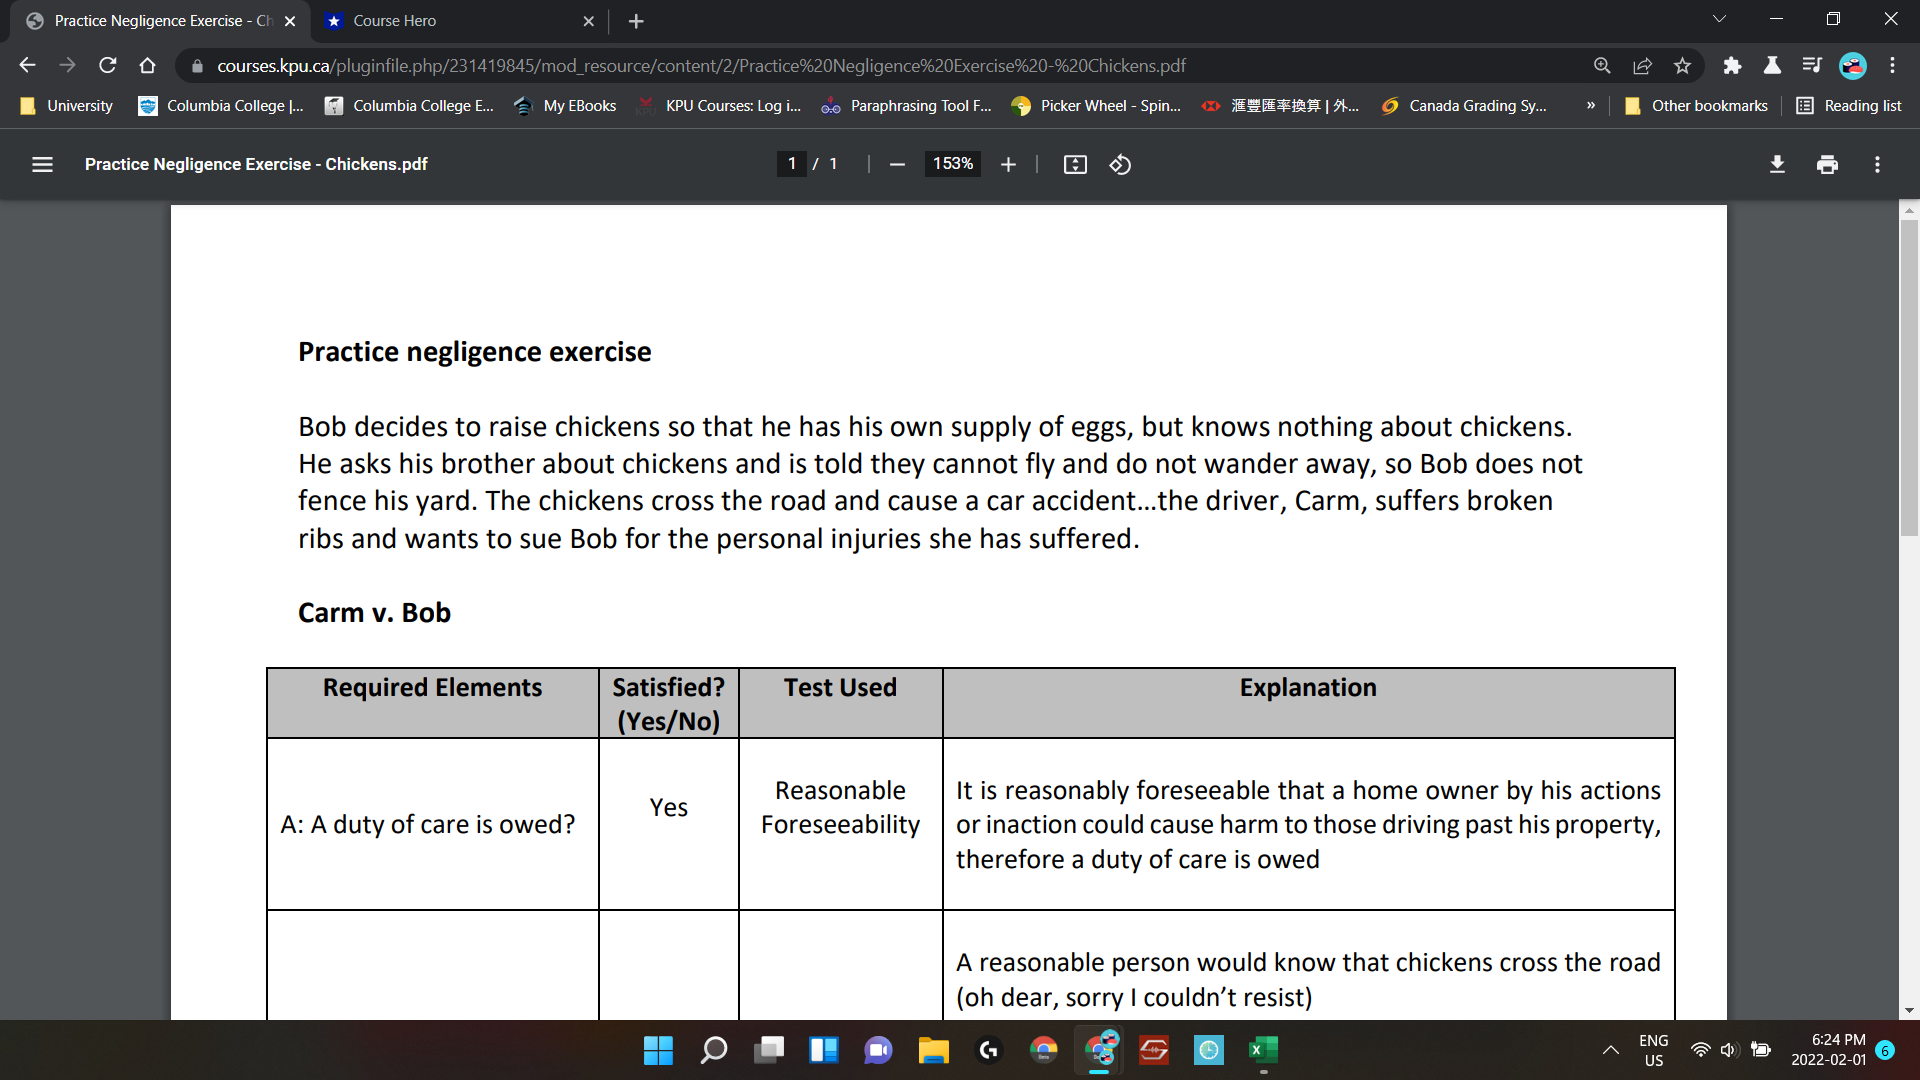Download the Chickens PDF file

coord(1777,164)
